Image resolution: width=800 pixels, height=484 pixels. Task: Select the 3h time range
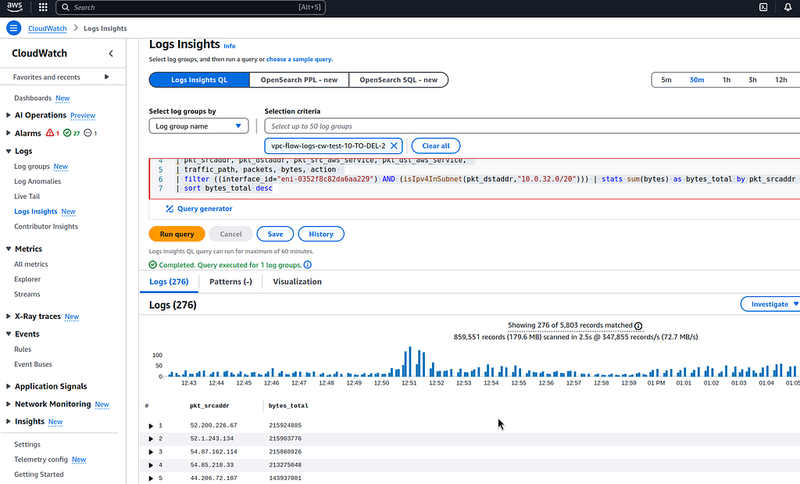click(x=753, y=80)
